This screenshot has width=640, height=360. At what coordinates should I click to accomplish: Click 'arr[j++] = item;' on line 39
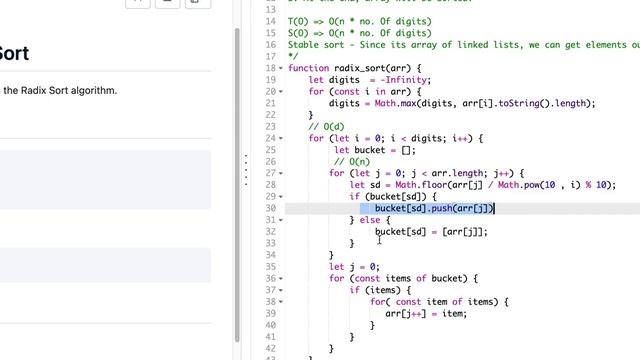click(x=426, y=313)
